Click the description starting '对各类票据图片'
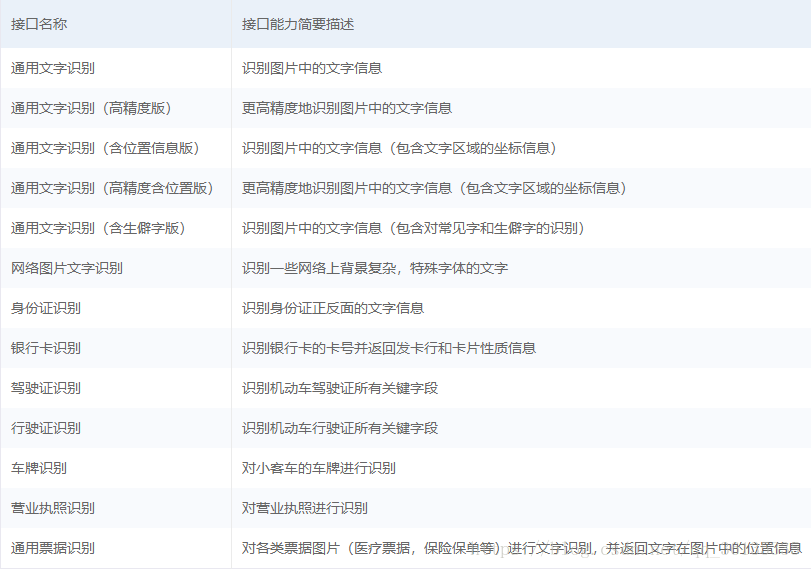This screenshot has height=569, width=811. click(x=522, y=548)
